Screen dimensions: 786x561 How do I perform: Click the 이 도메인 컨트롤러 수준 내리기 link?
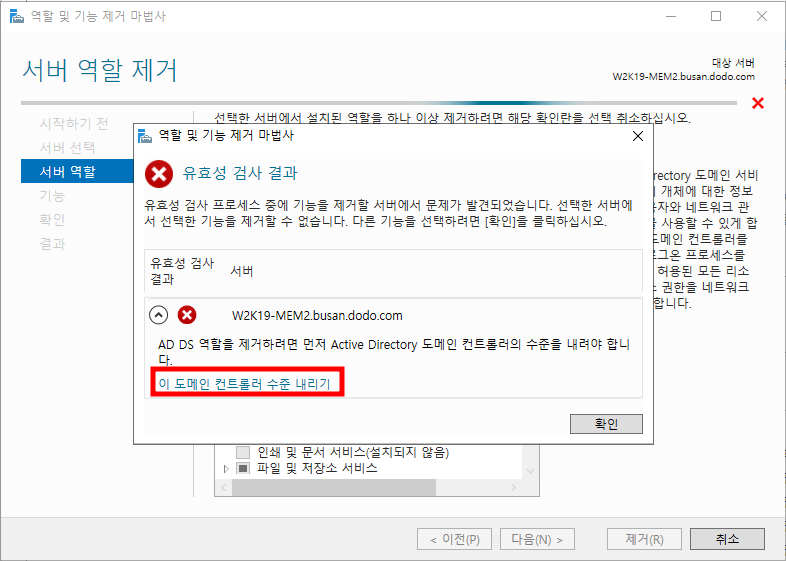pyautogui.click(x=245, y=384)
